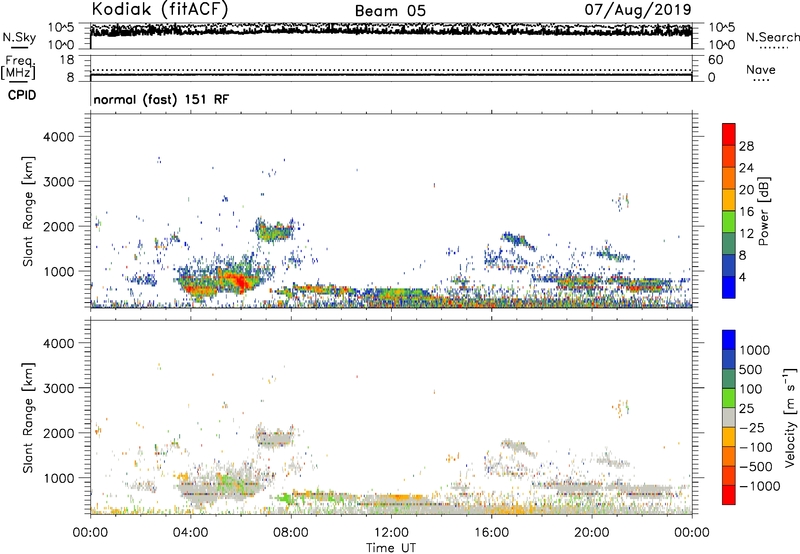Click the date '07/Aug/2019'
Screen dimensions: 800x554
click(x=638, y=9)
